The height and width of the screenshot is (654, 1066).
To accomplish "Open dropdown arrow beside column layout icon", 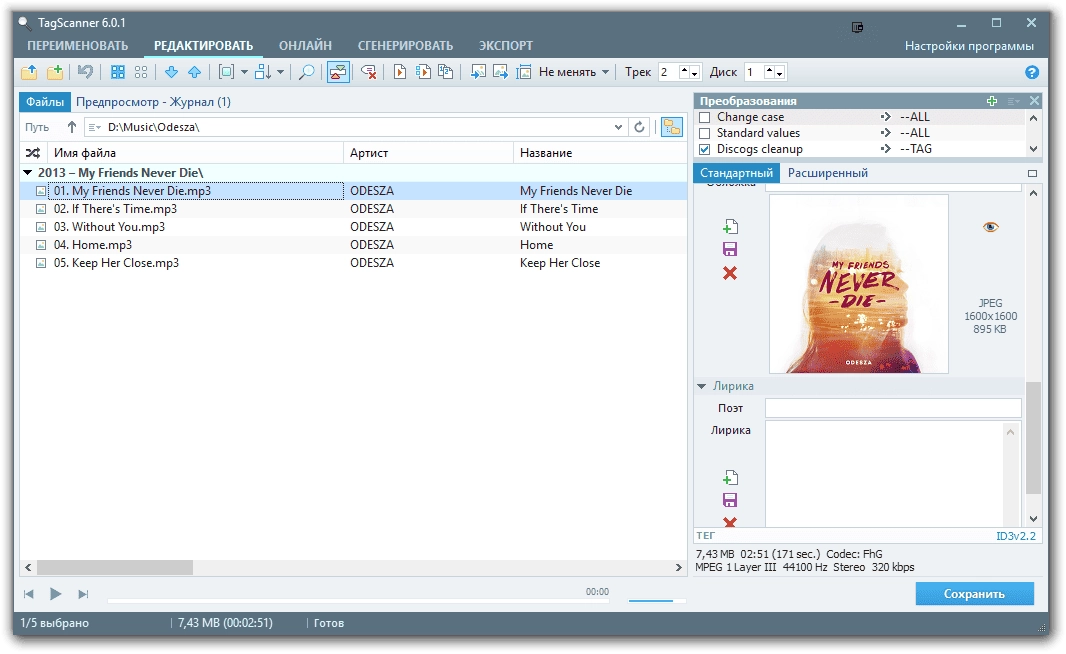I will click(245, 72).
